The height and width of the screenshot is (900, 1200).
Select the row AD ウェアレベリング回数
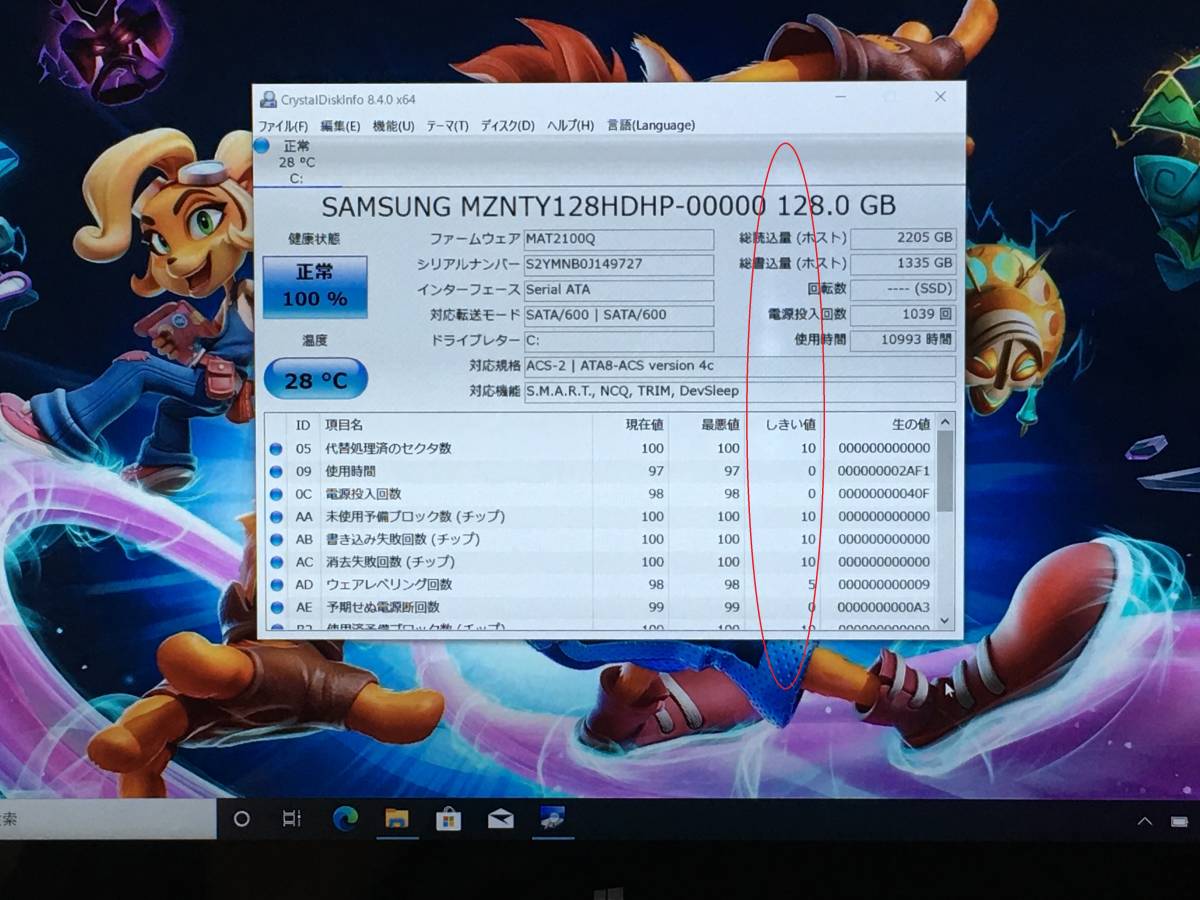coord(600,585)
